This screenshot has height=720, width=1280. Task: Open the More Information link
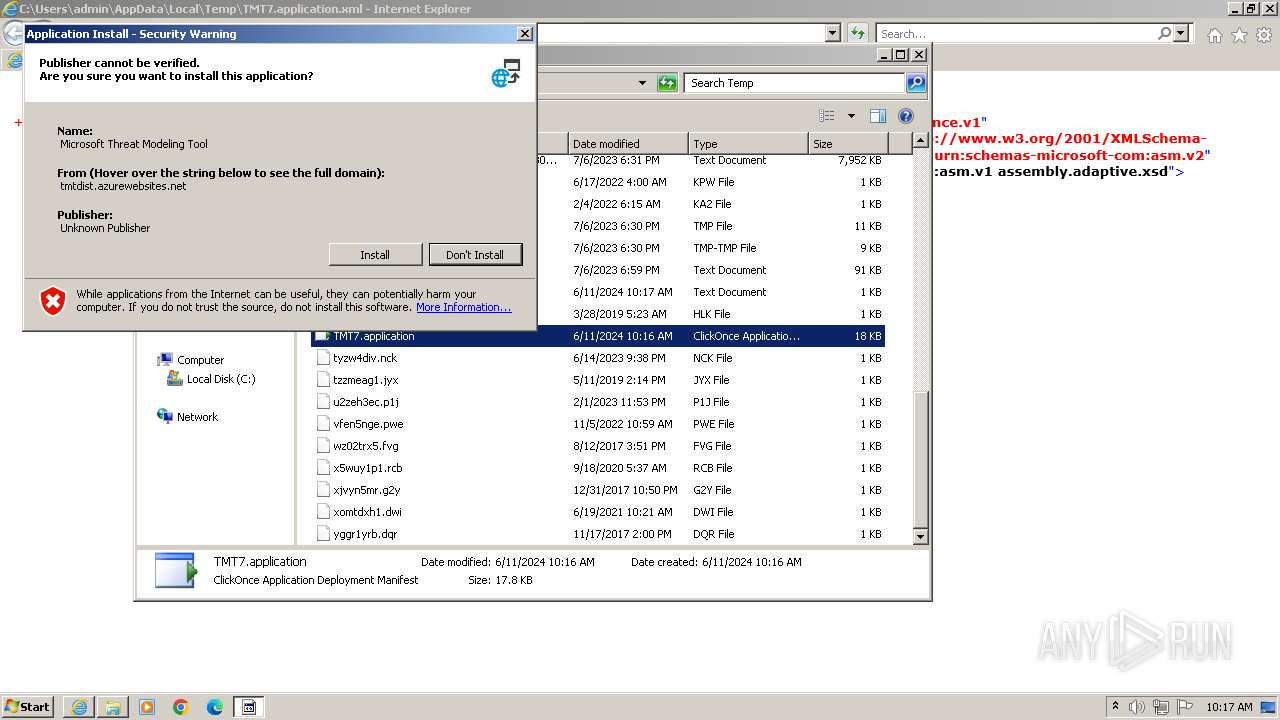[x=463, y=307]
